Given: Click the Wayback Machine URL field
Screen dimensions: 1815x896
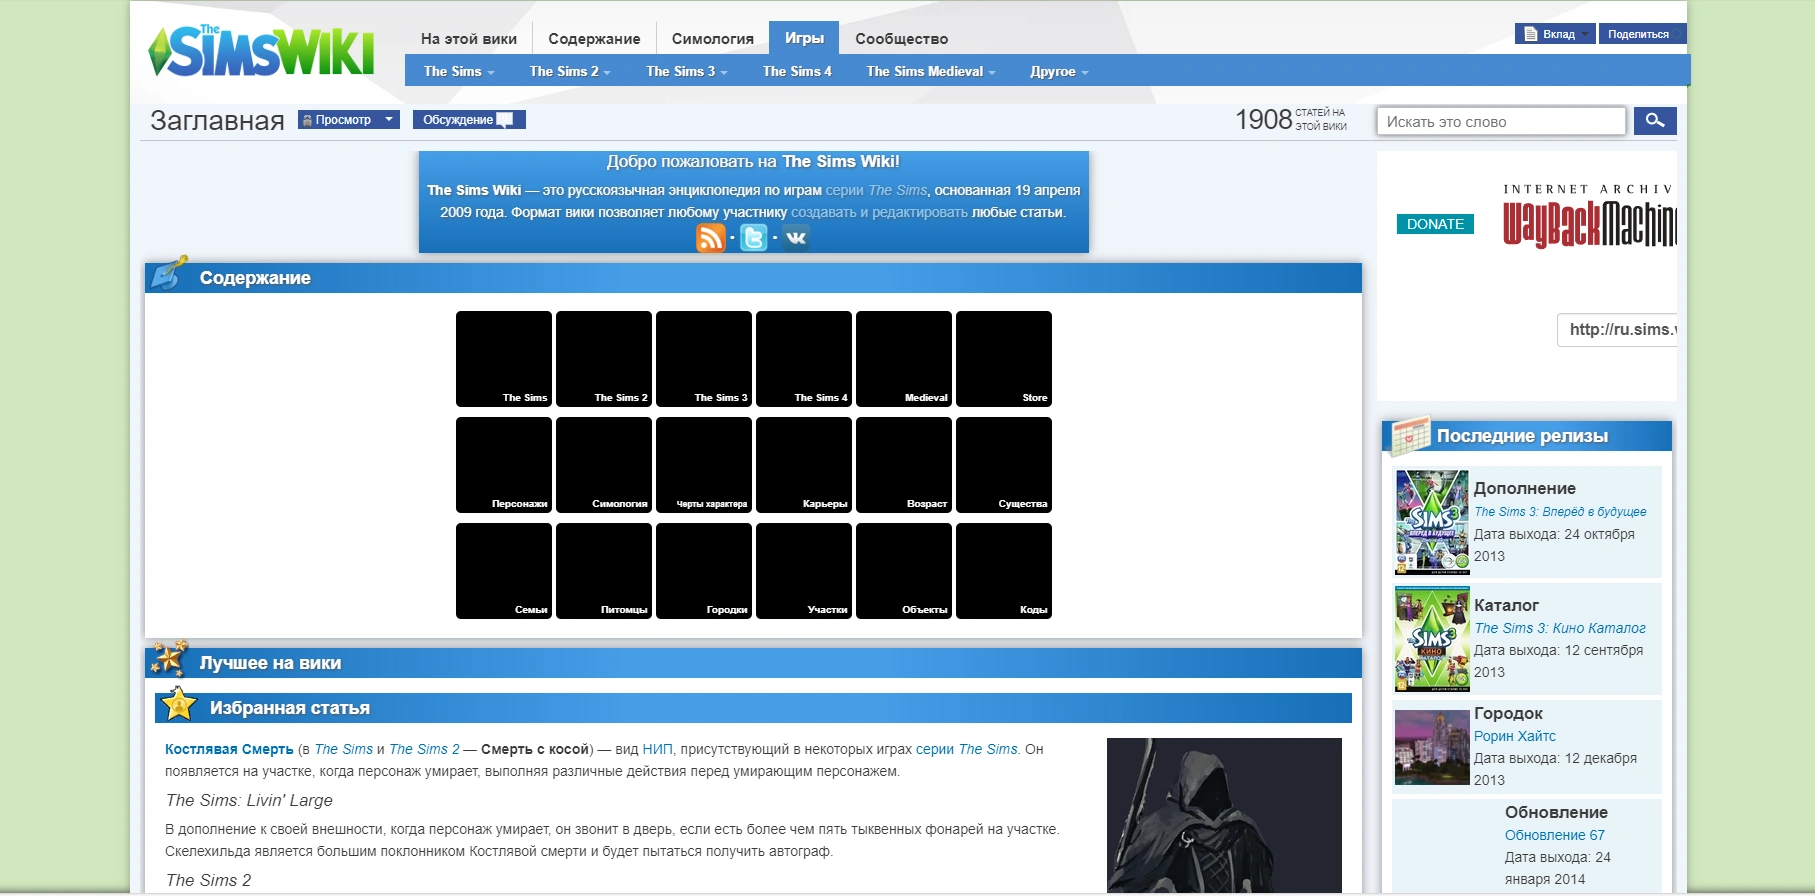Looking at the screenshot, I should coord(1617,330).
